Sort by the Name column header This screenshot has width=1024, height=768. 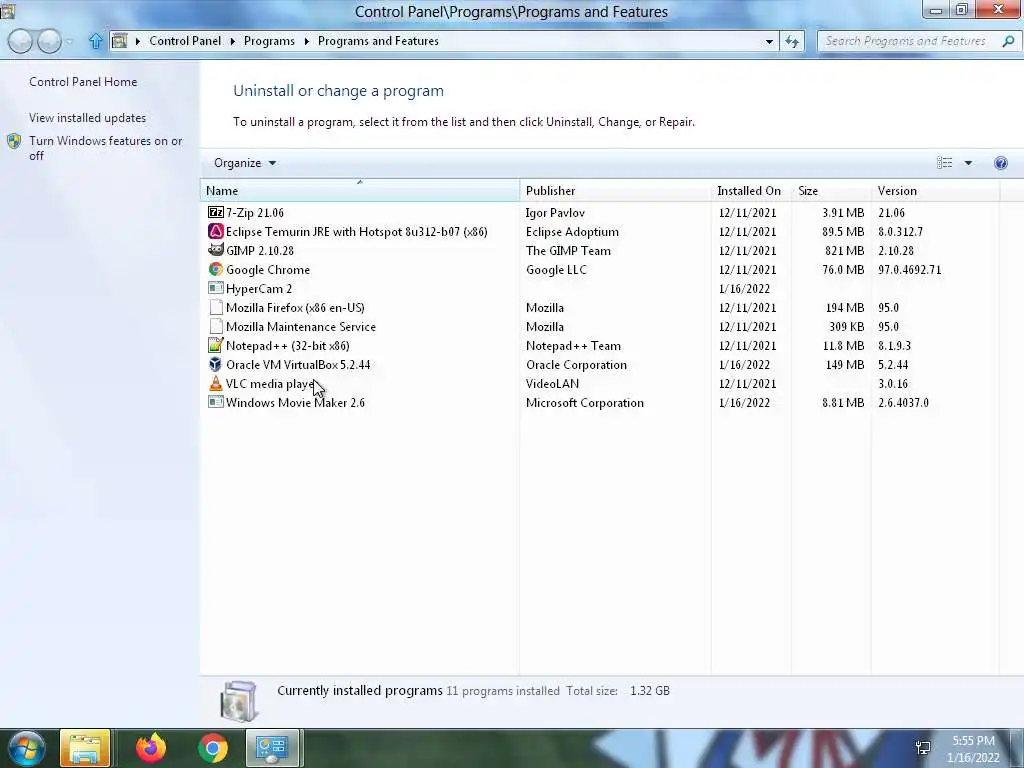coord(359,191)
